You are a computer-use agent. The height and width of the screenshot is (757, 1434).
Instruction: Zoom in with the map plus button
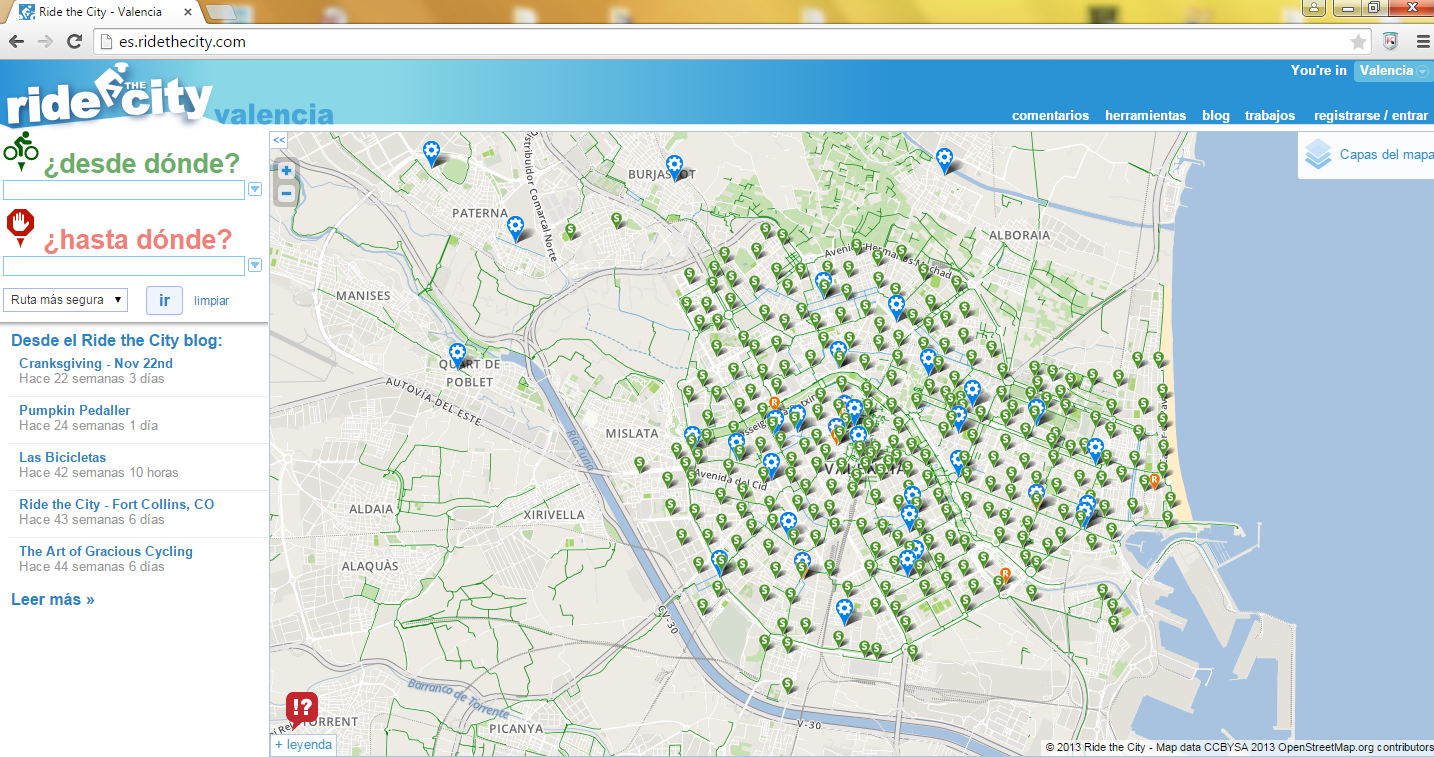click(x=286, y=171)
